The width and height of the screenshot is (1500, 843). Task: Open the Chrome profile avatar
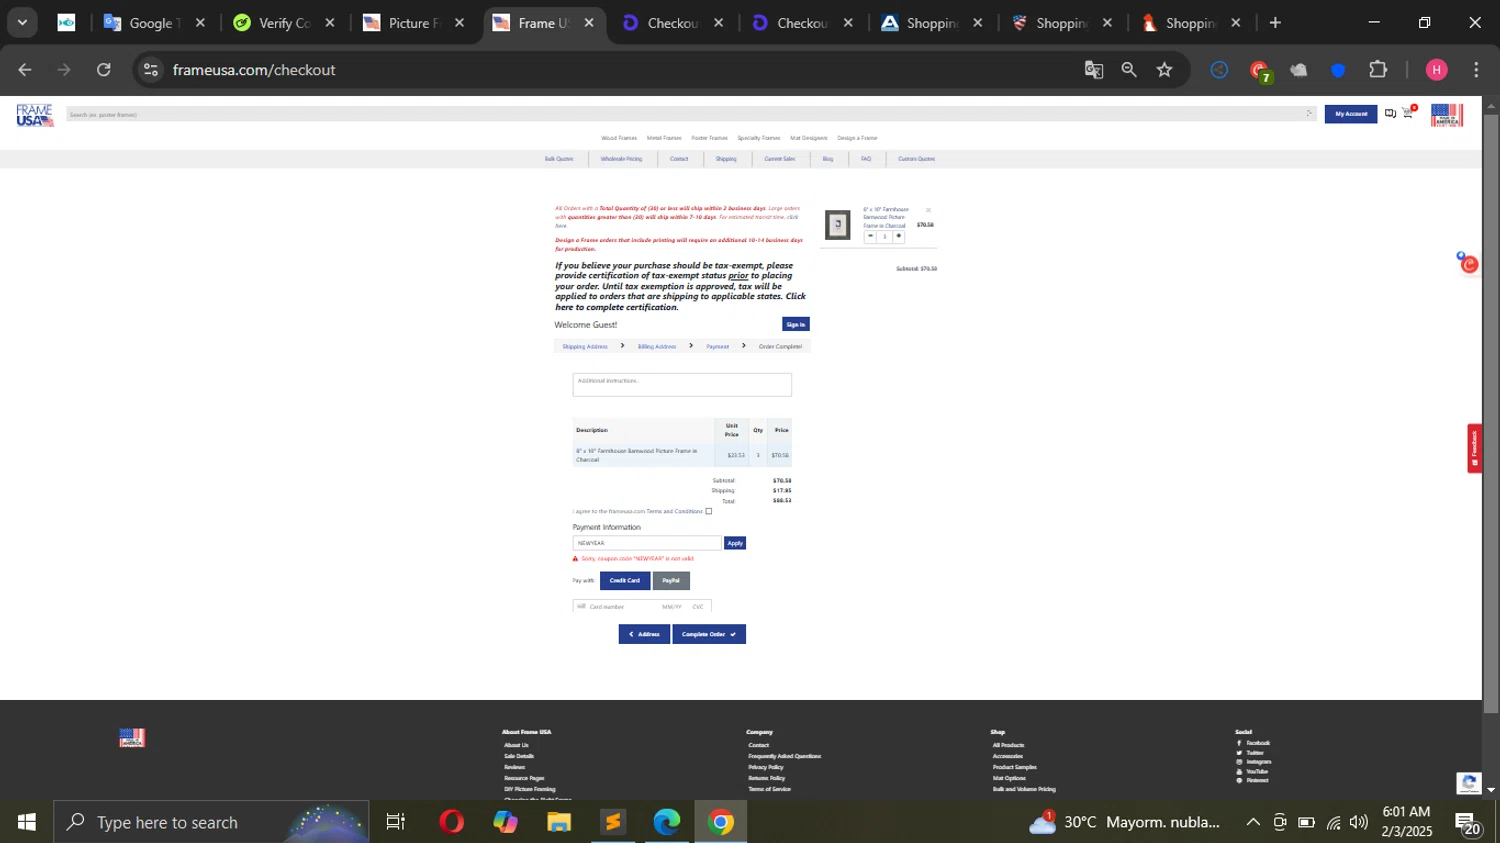pyautogui.click(x=1437, y=70)
